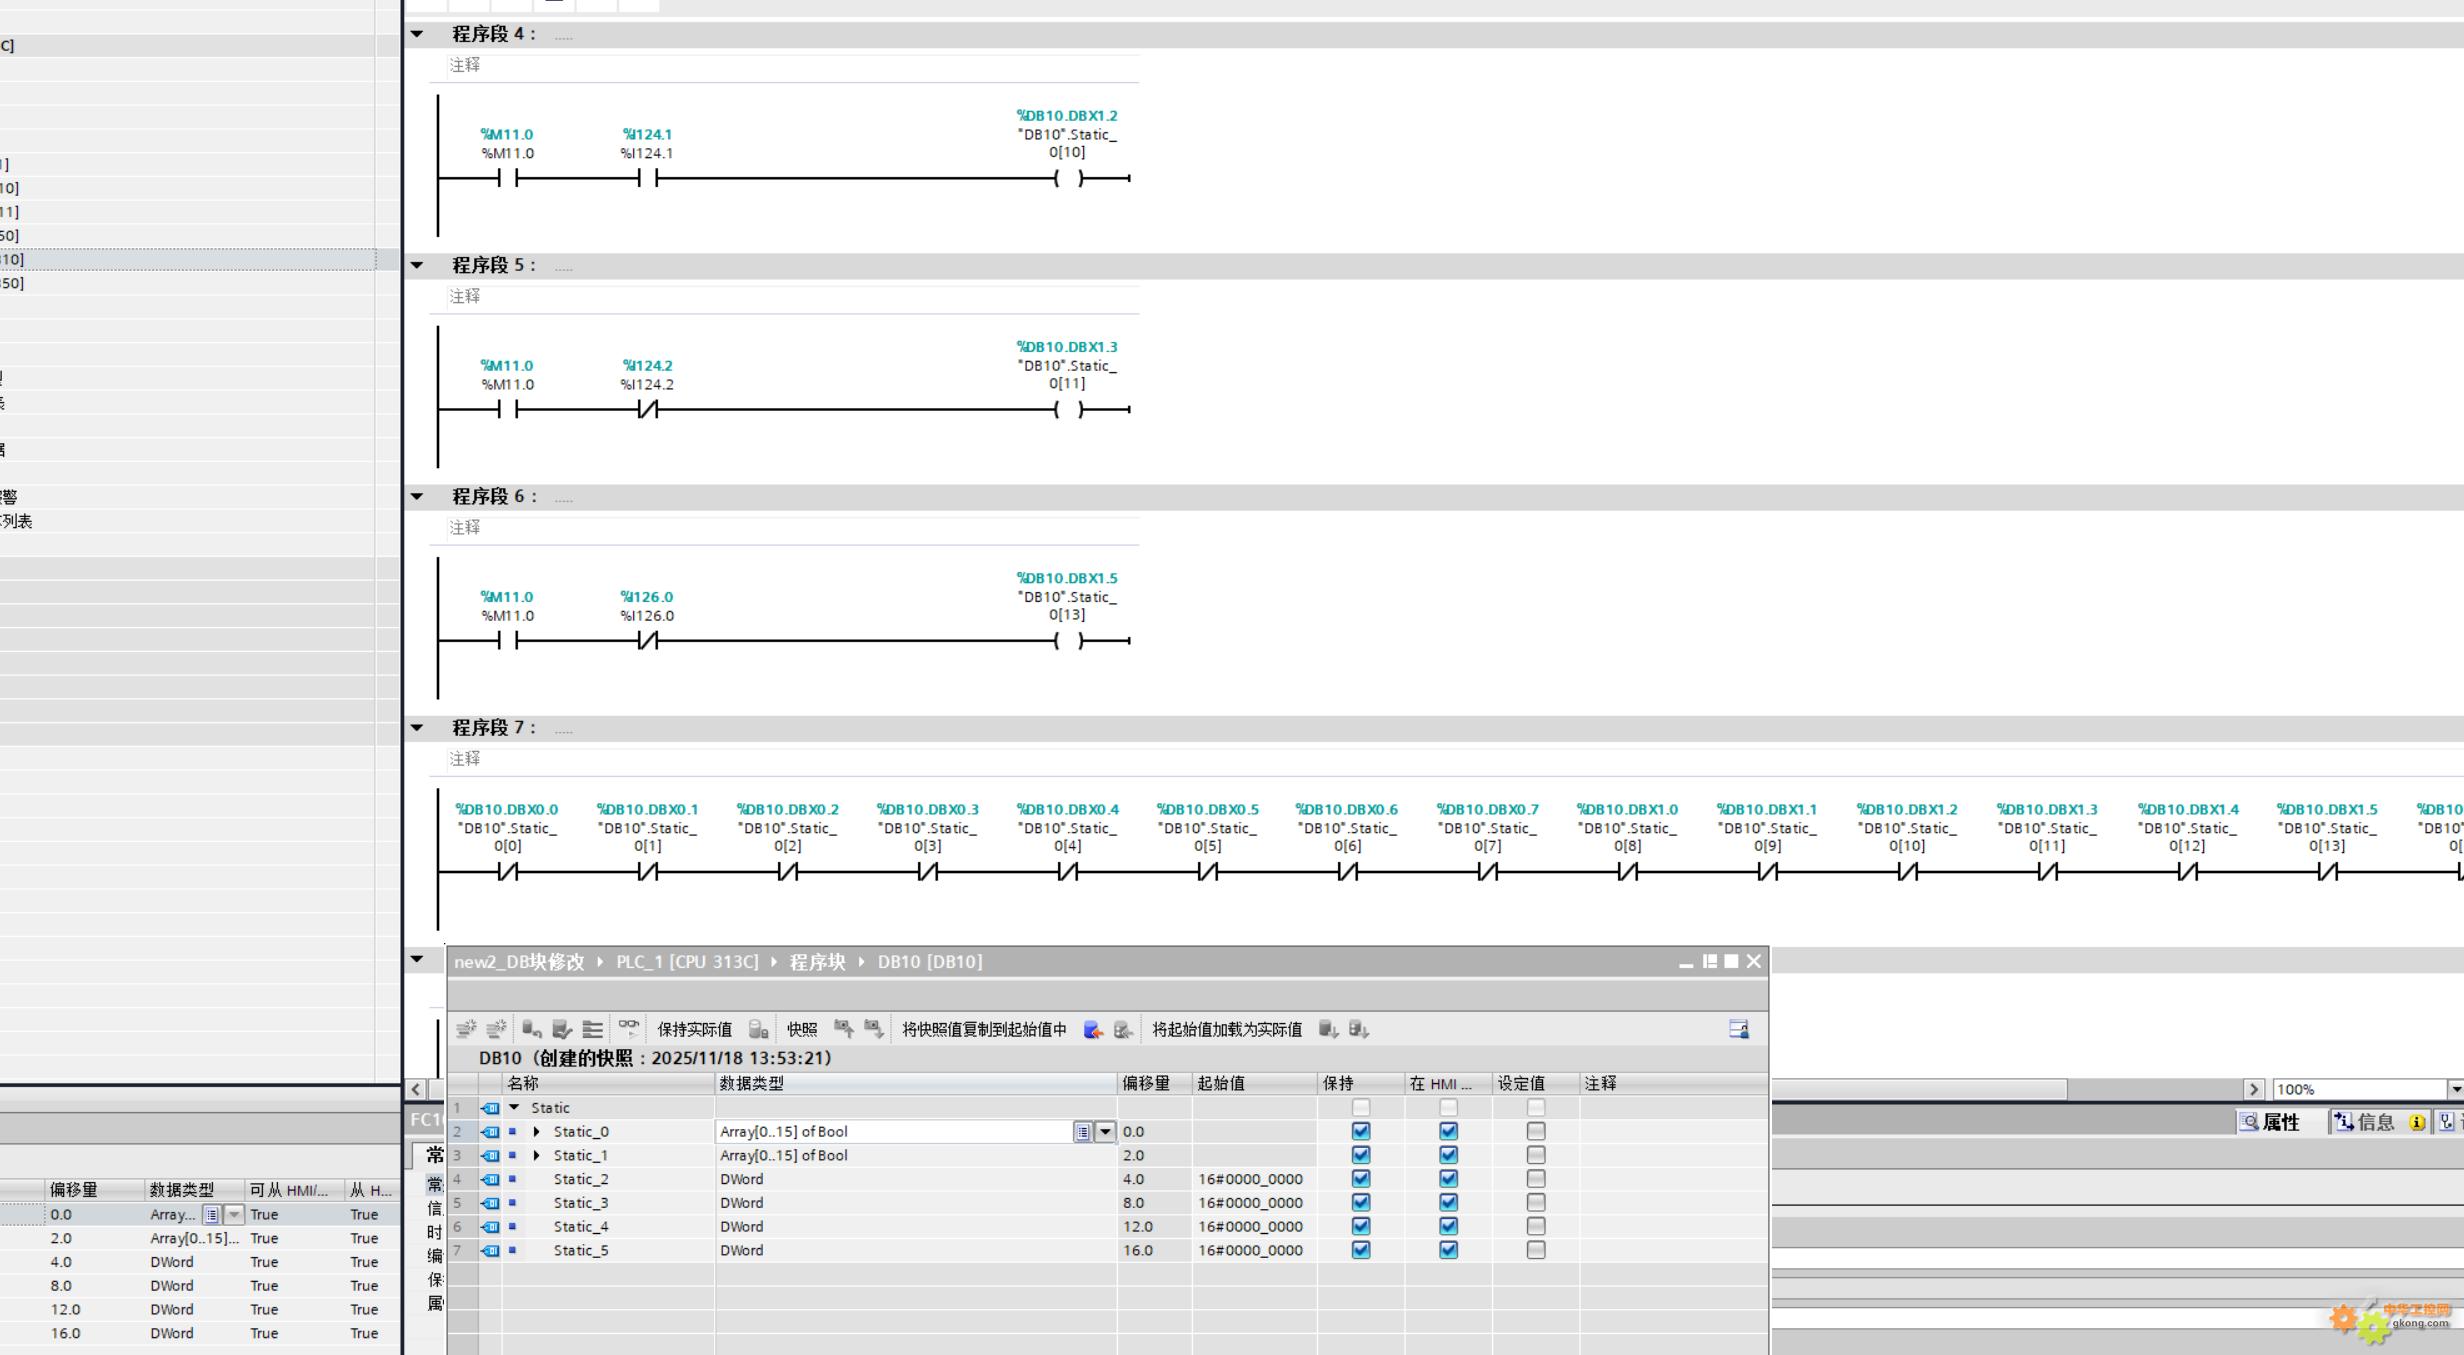Expand the Static_0 array row
The width and height of the screenshot is (2464, 1355).
[x=537, y=1132]
